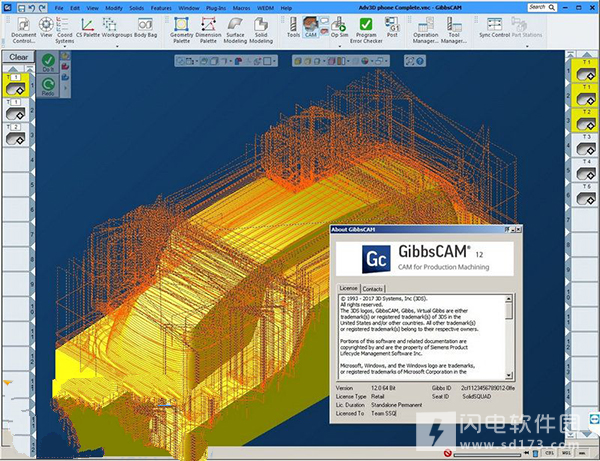Open the Plug-Ins menu
600x461 pixels.
(216, 8)
